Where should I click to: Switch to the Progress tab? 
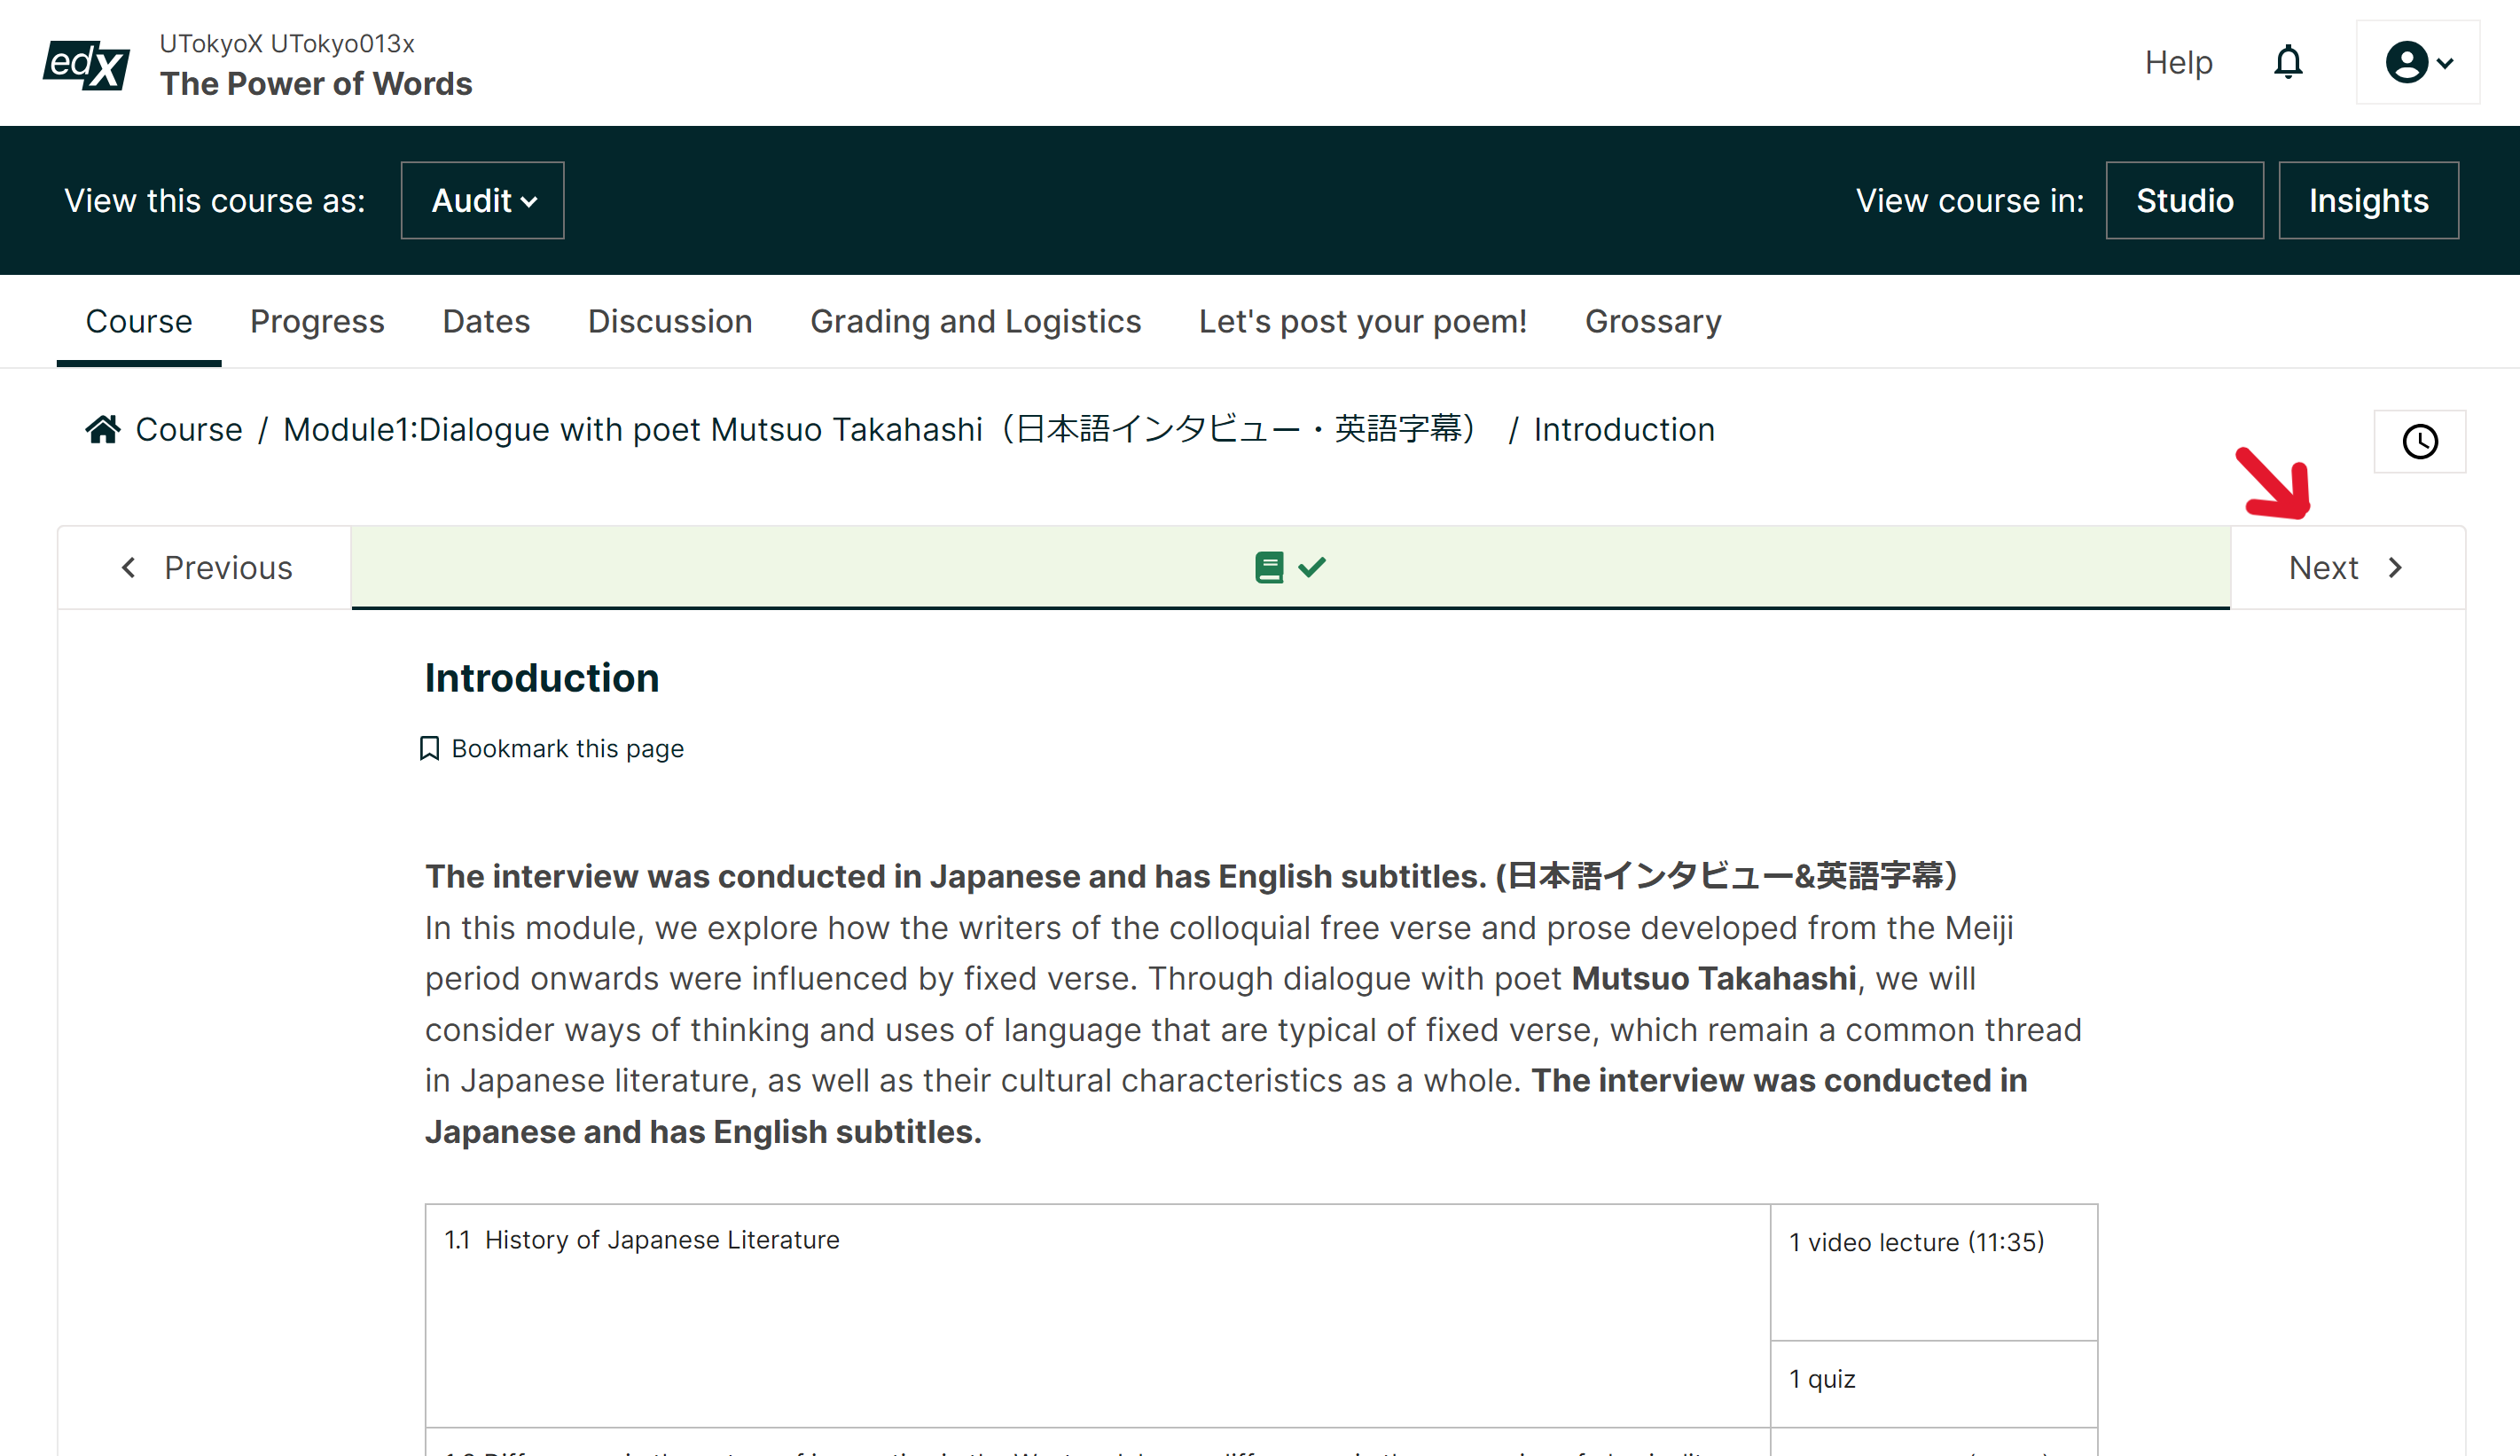(x=317, y=321)
